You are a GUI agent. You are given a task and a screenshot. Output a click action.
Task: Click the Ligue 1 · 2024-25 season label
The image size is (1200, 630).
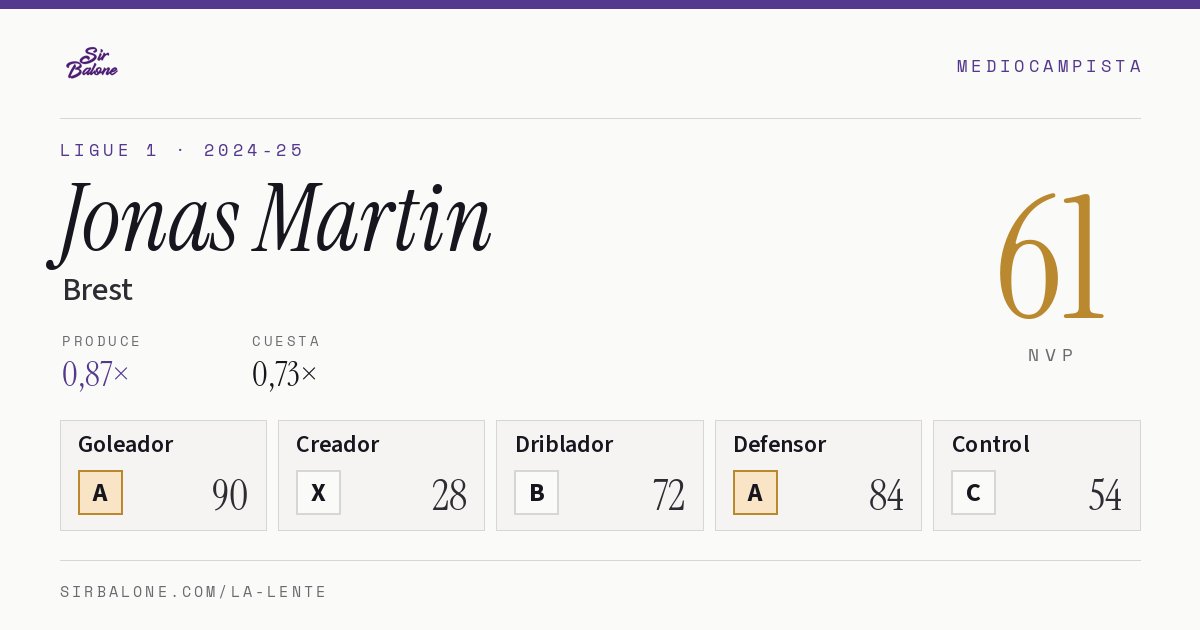click(x=182, y=150)
